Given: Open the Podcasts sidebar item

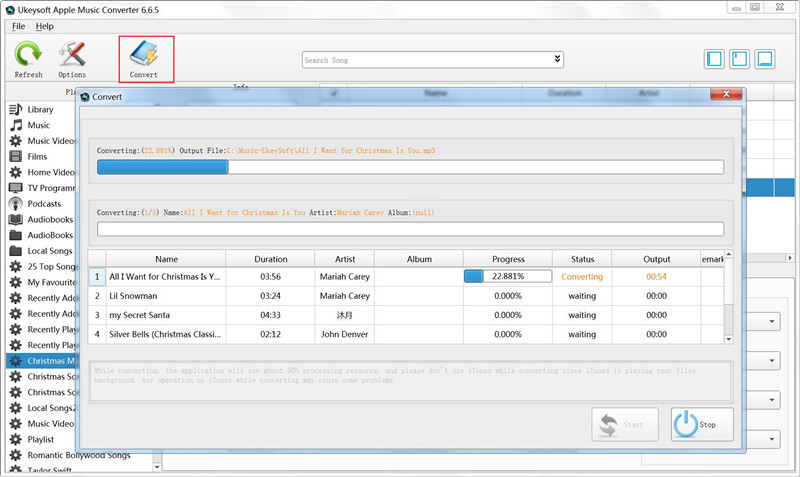Looking at the screenshot, I should tap(44, 204).
